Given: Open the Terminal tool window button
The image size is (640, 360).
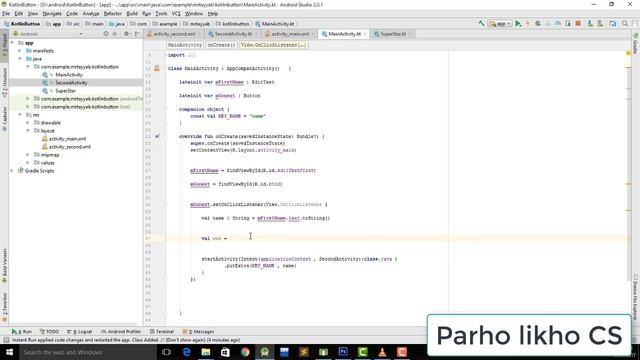Looking at the screenshot, I should [x=162, y=331].
